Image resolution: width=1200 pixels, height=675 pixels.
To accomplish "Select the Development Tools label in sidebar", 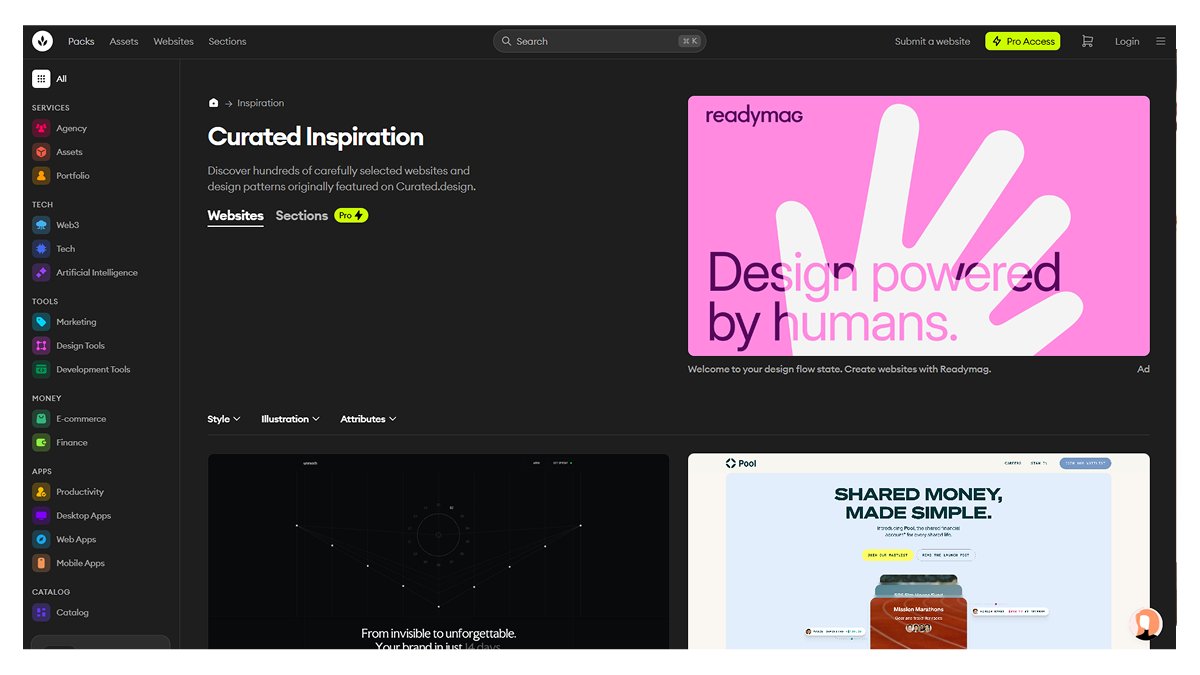I will [x=93, y=369].
